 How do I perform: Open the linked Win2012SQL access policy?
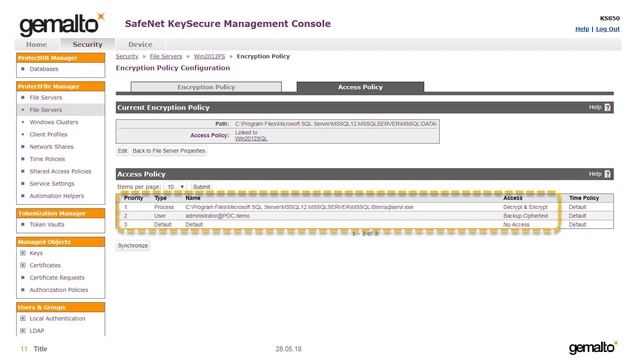251,139
